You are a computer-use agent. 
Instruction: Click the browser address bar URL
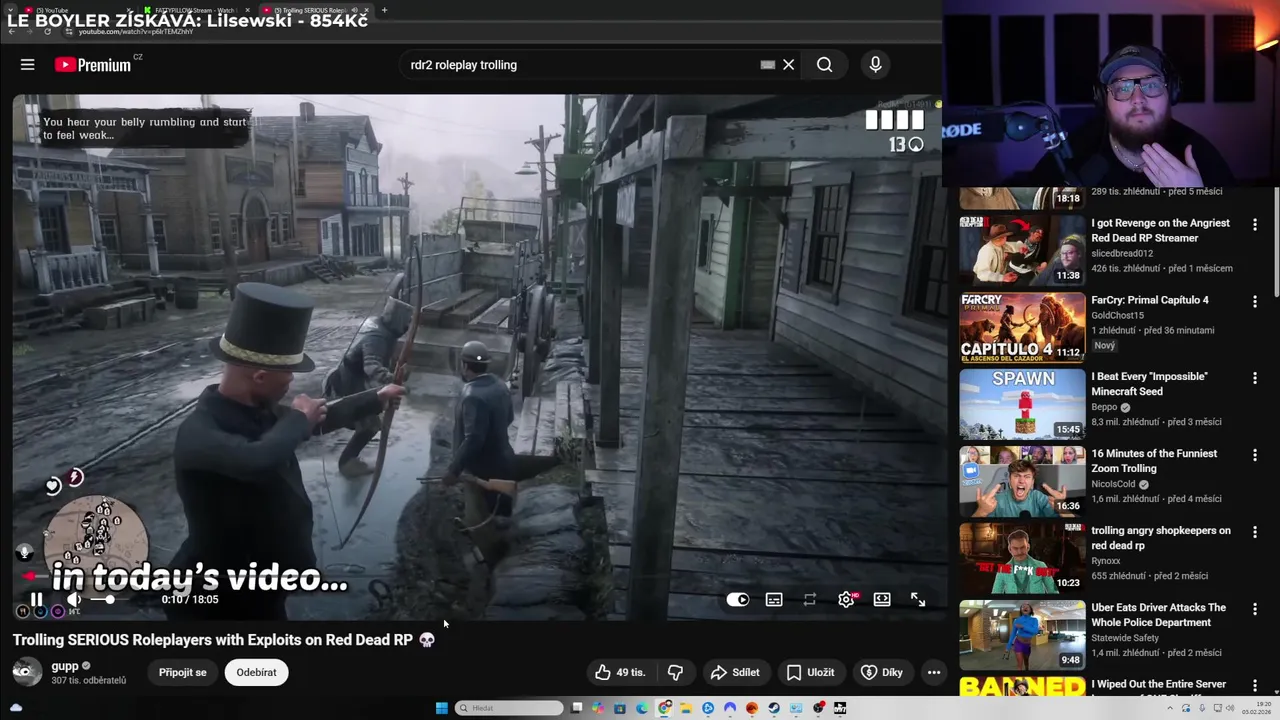coord(136,31)
